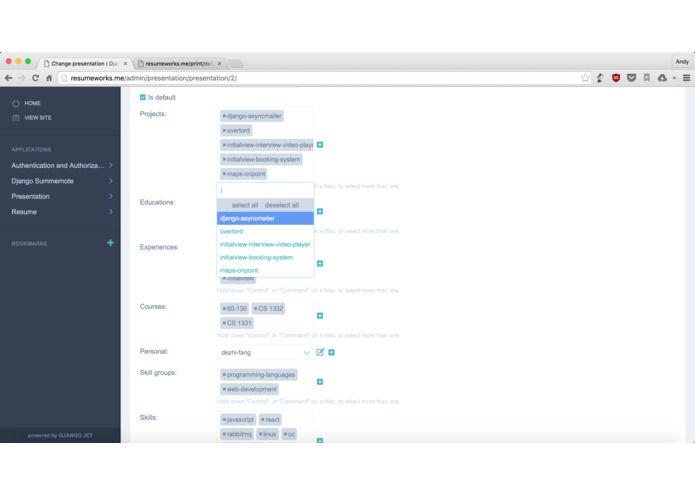Bookmark page with star icon
The height and width of the screenshot is (494, 695).
point(585,78)
